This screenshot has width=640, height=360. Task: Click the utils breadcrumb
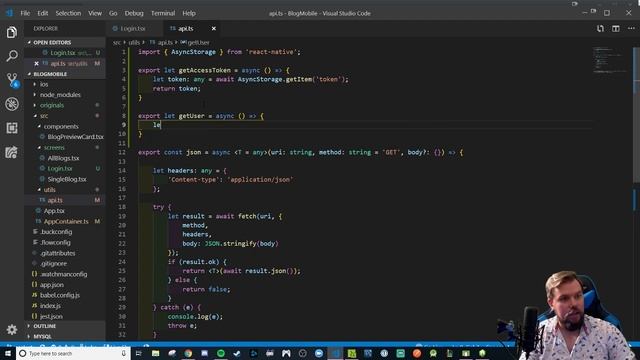134,42
